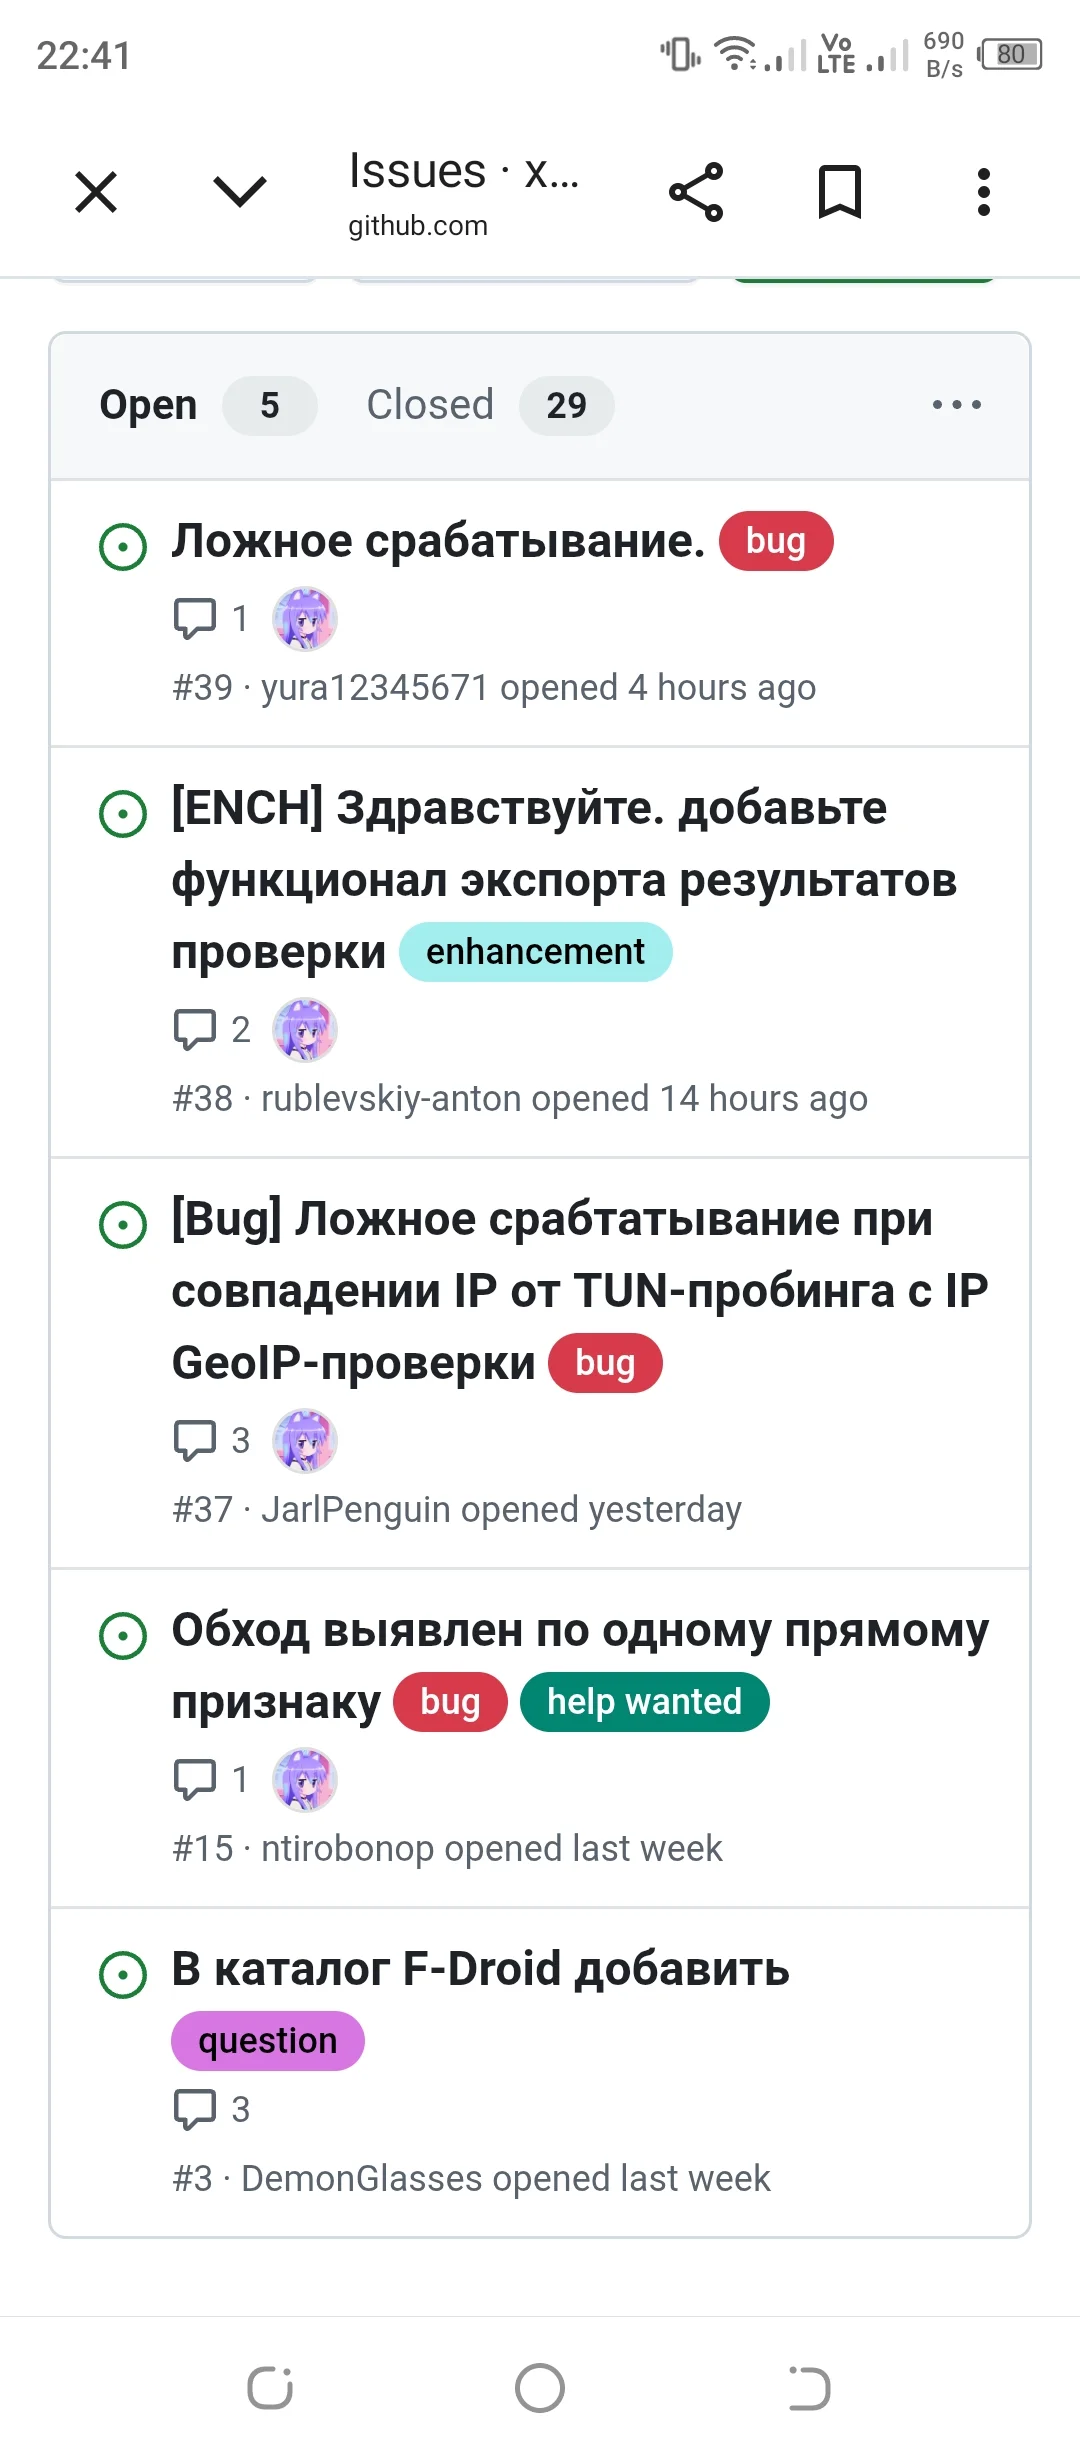Click open status icon of issue #15
This screenshot has height=2460, width=1080.
pyautogui.click(x=124, y=1636)
